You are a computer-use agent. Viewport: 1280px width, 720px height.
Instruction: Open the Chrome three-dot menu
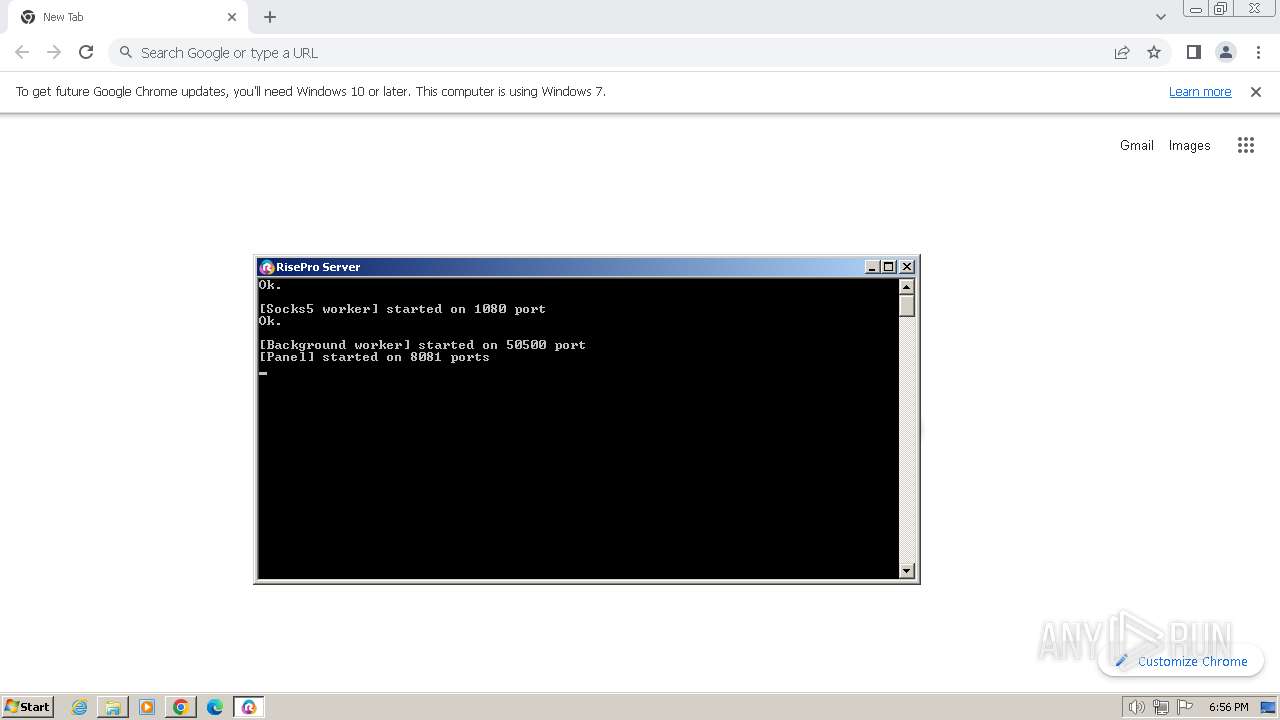[1258, 52]
